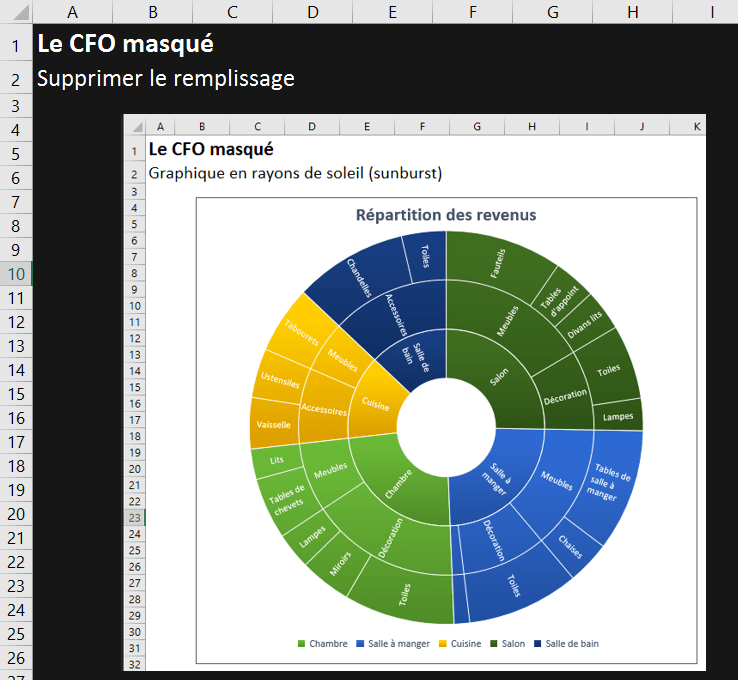
Task: Click the 'Répartition des revenus' chart title
Action: (x=446, y=215)
